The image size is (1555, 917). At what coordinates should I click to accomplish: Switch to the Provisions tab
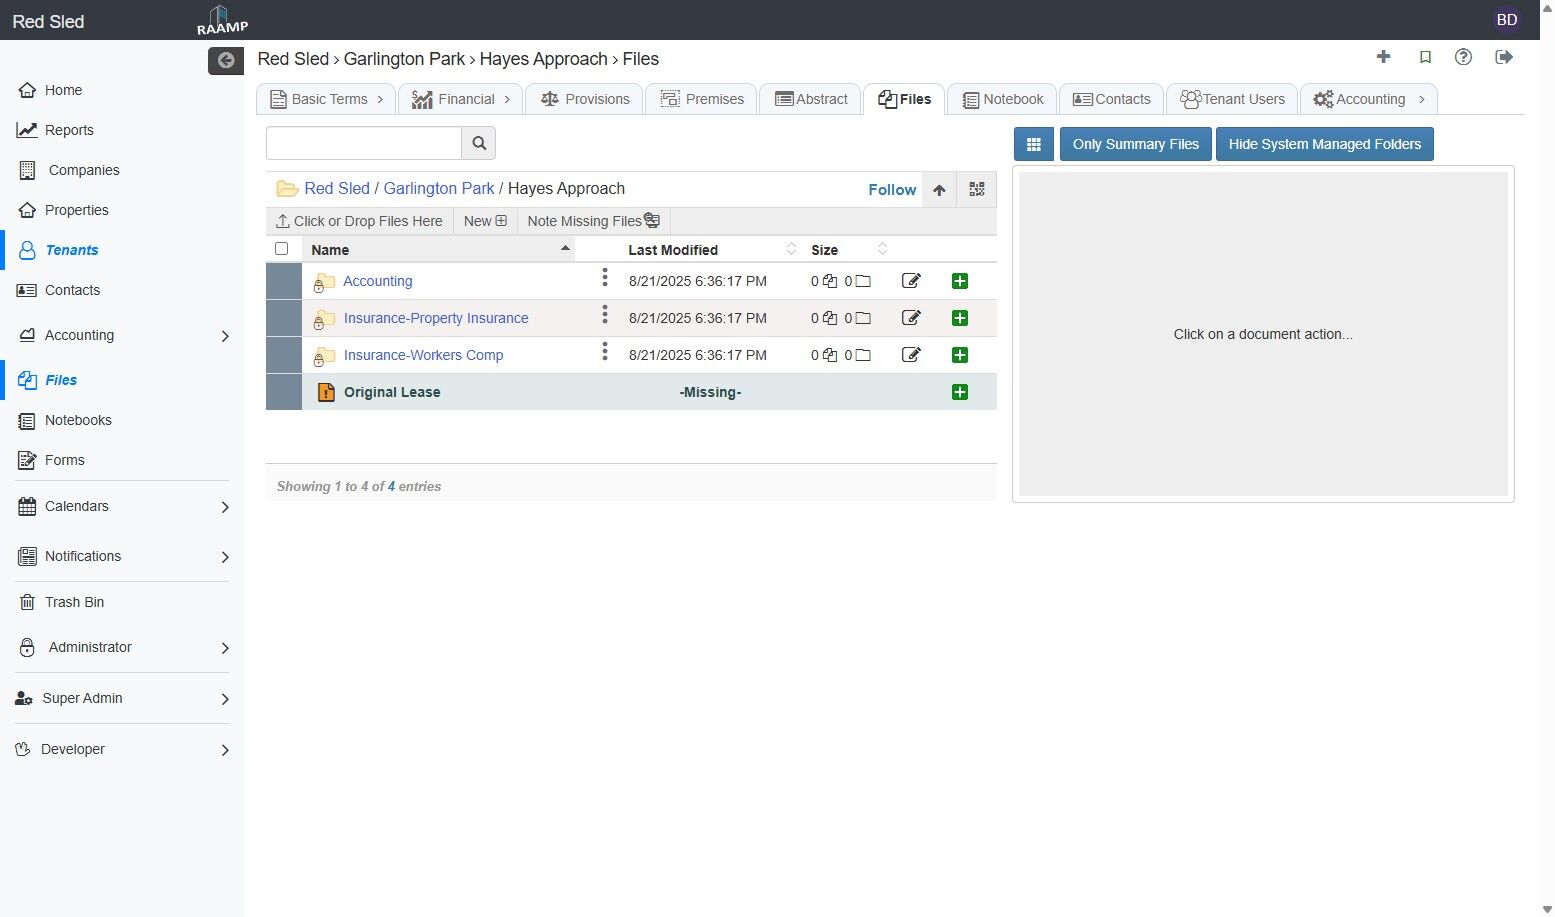(x=585, y=99)
